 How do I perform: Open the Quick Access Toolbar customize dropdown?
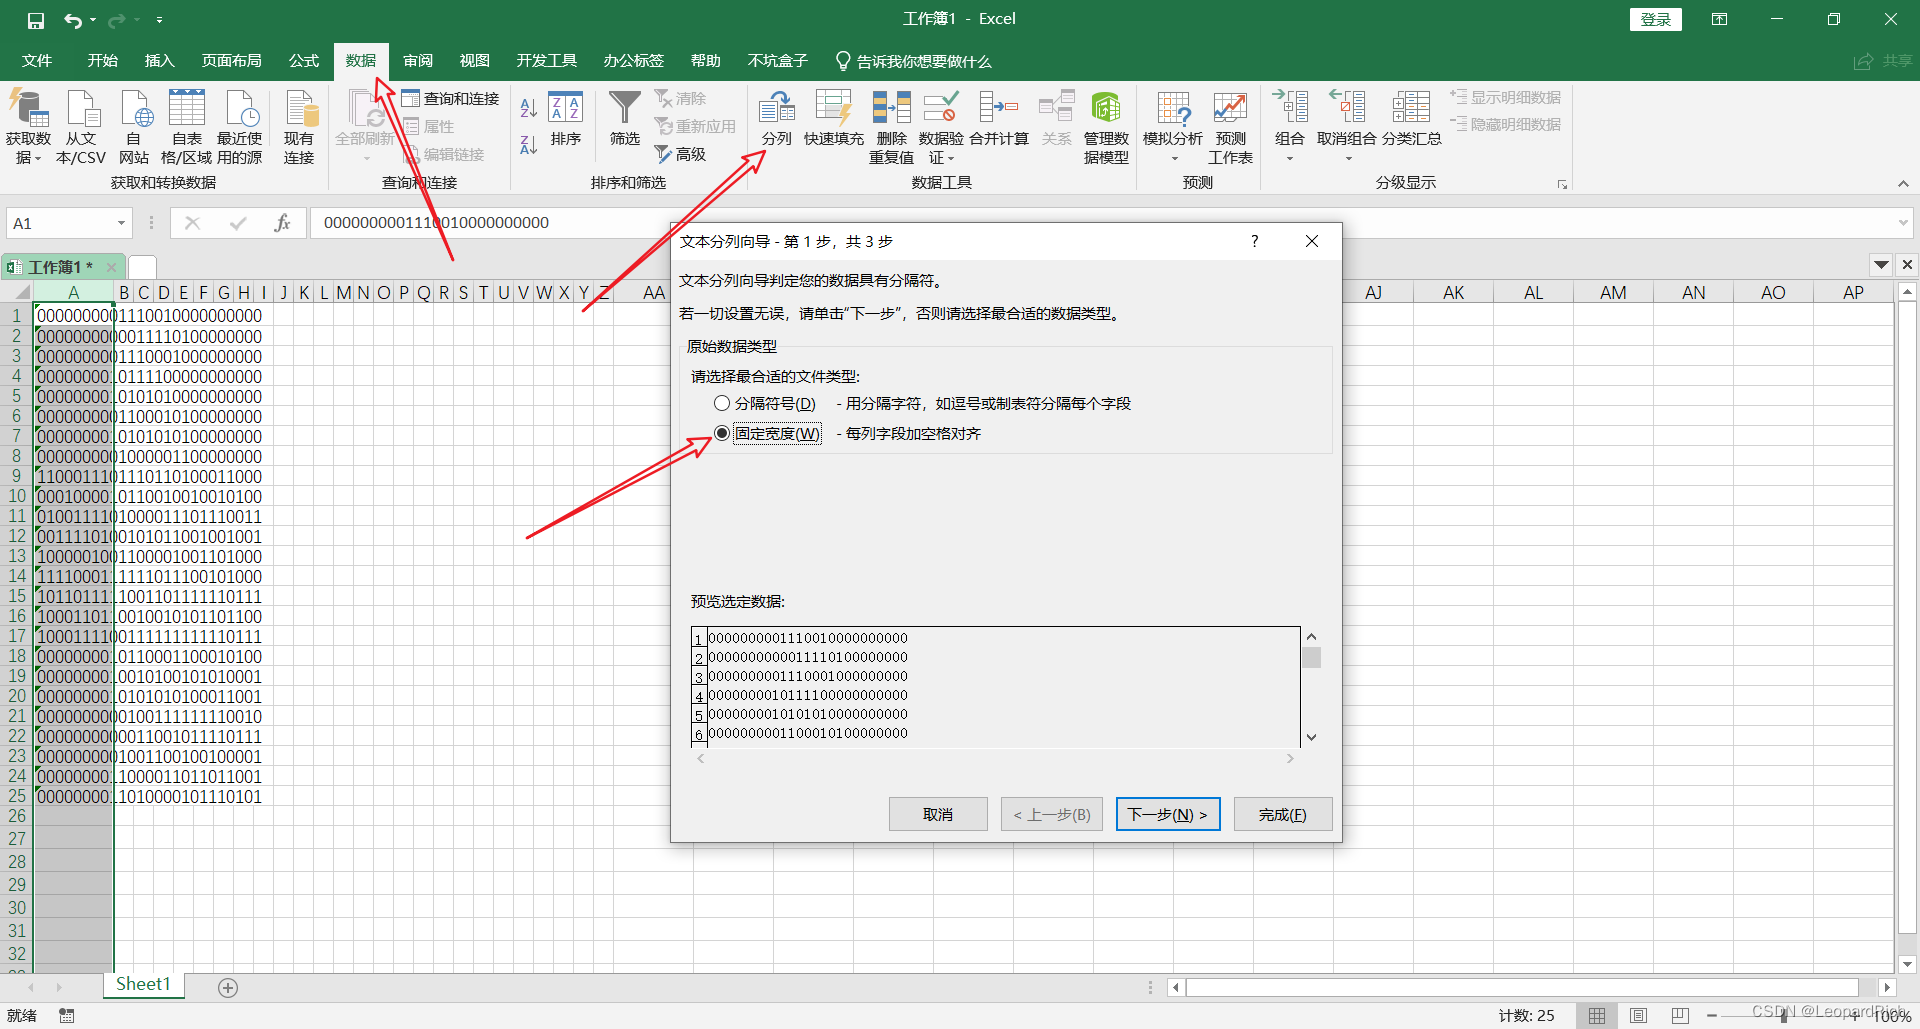[159, 19]
